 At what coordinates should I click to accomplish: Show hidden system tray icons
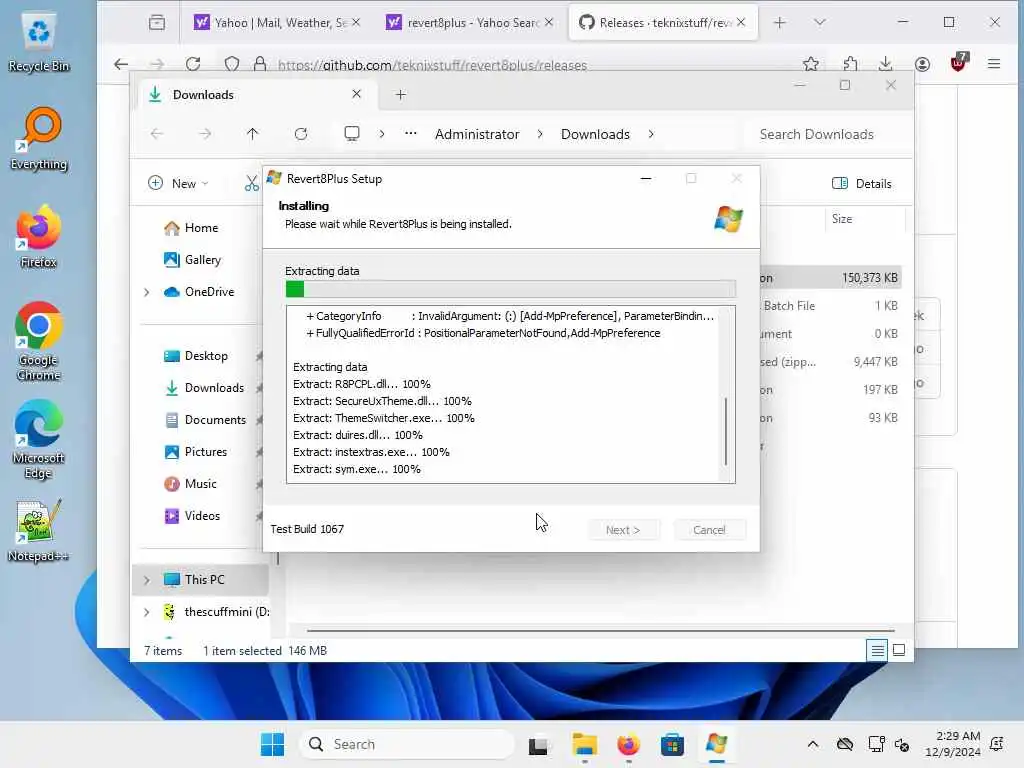click(812, 744)
